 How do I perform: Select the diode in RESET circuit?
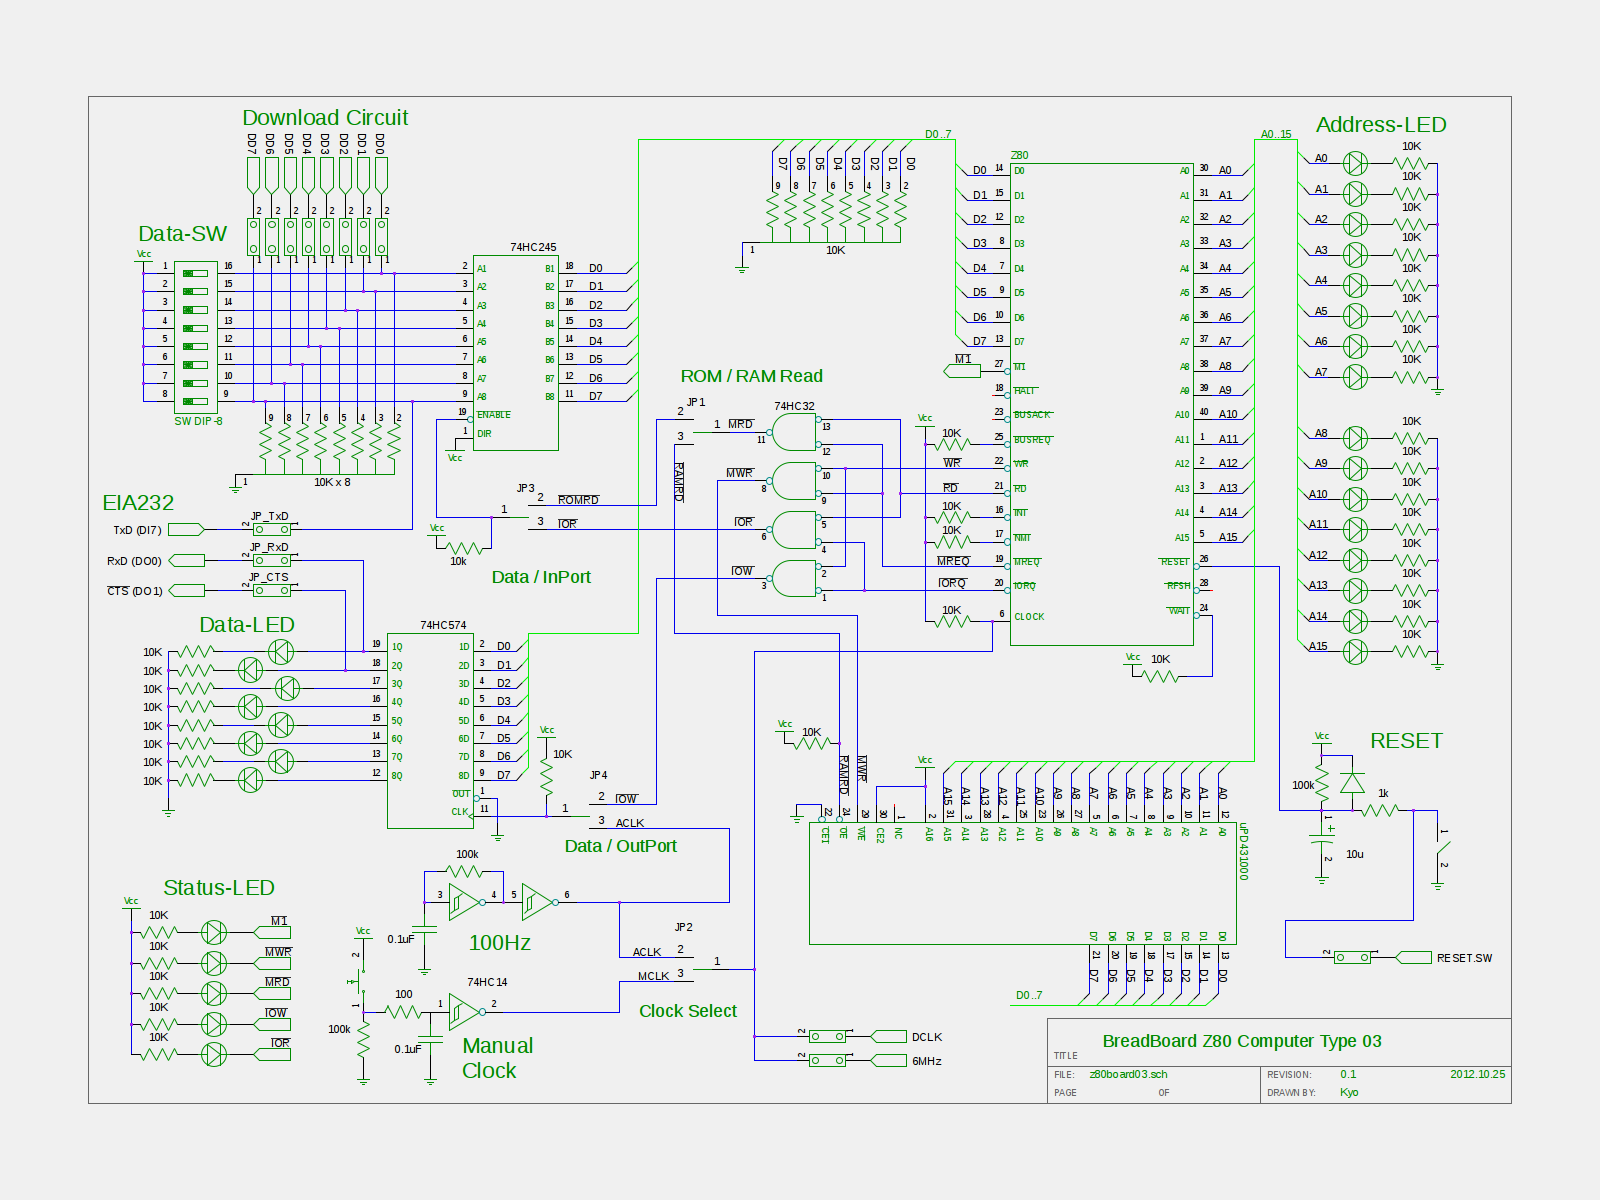(x=1352, y=783)
